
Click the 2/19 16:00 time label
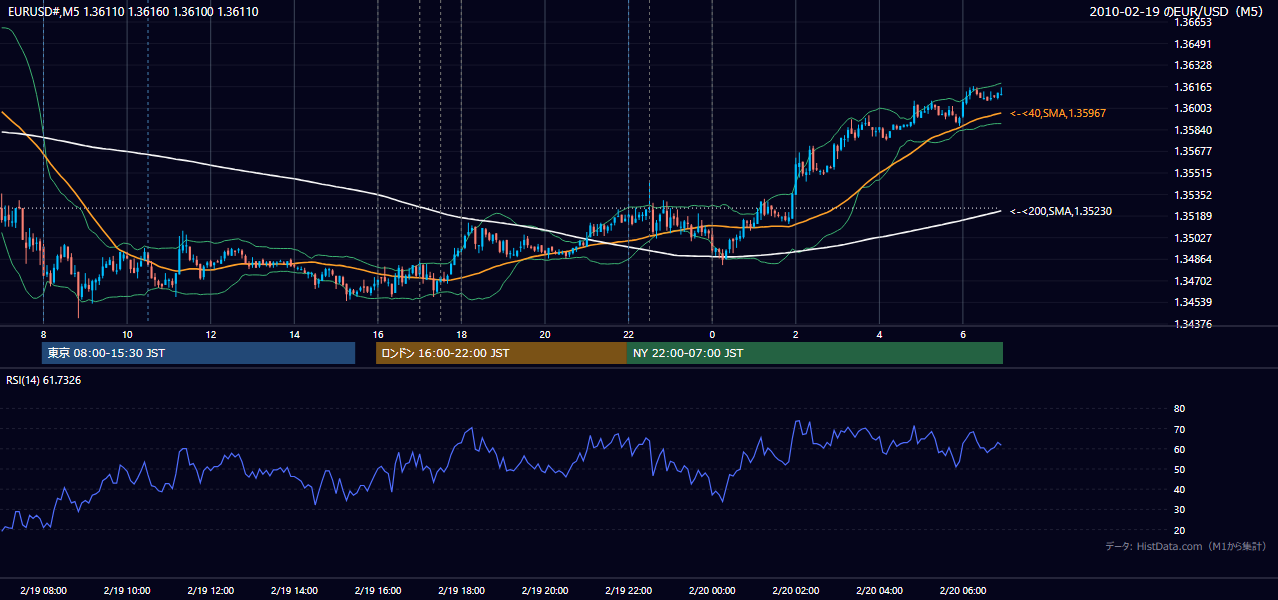pos(377,590)
